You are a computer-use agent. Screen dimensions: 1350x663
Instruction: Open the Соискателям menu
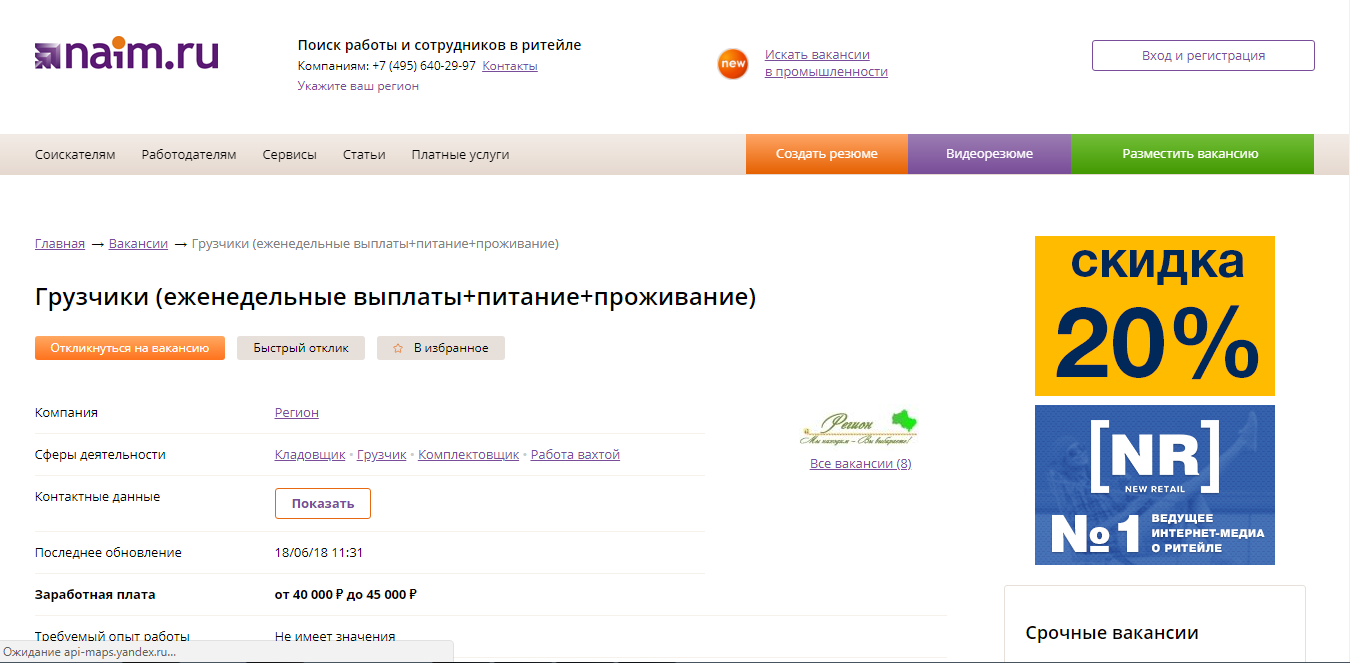(x=73, y=154)
